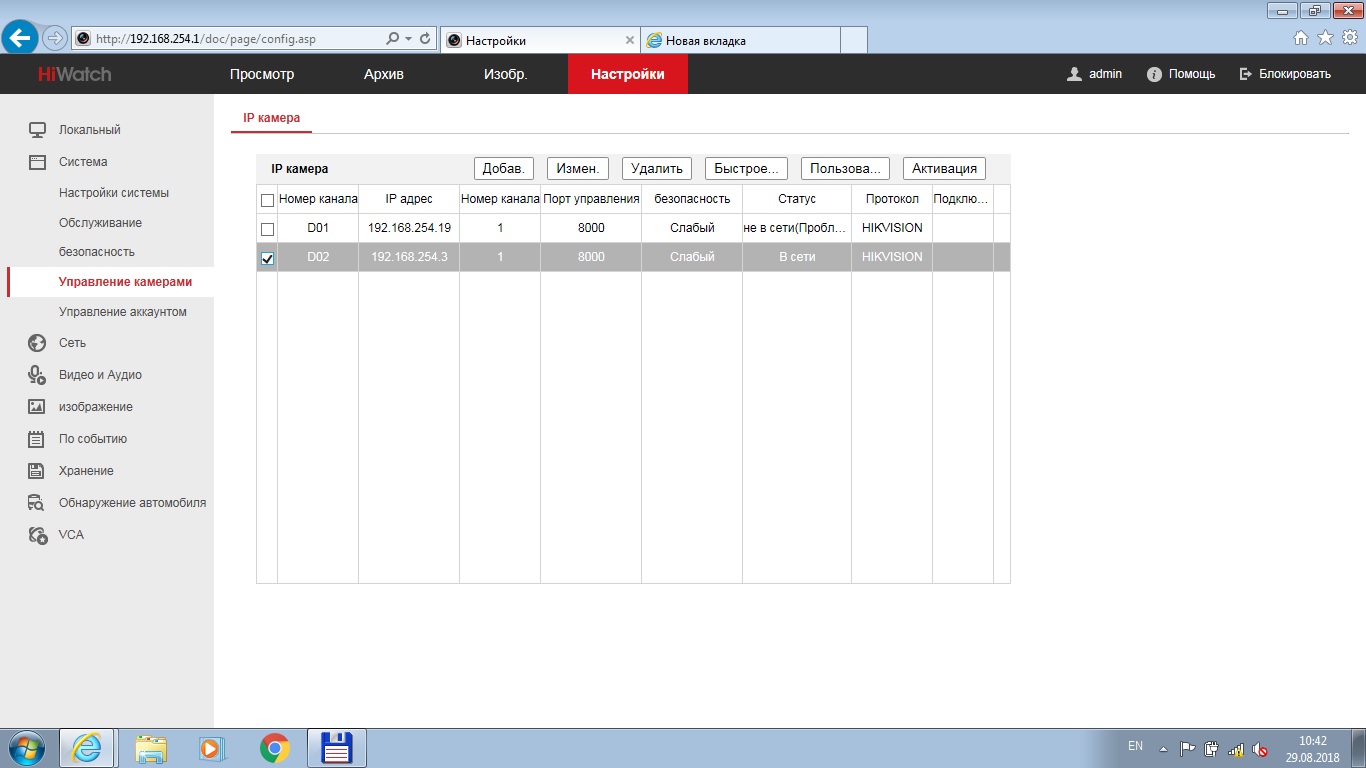Open Обнаружение автомобиля icon

point(38,503)
